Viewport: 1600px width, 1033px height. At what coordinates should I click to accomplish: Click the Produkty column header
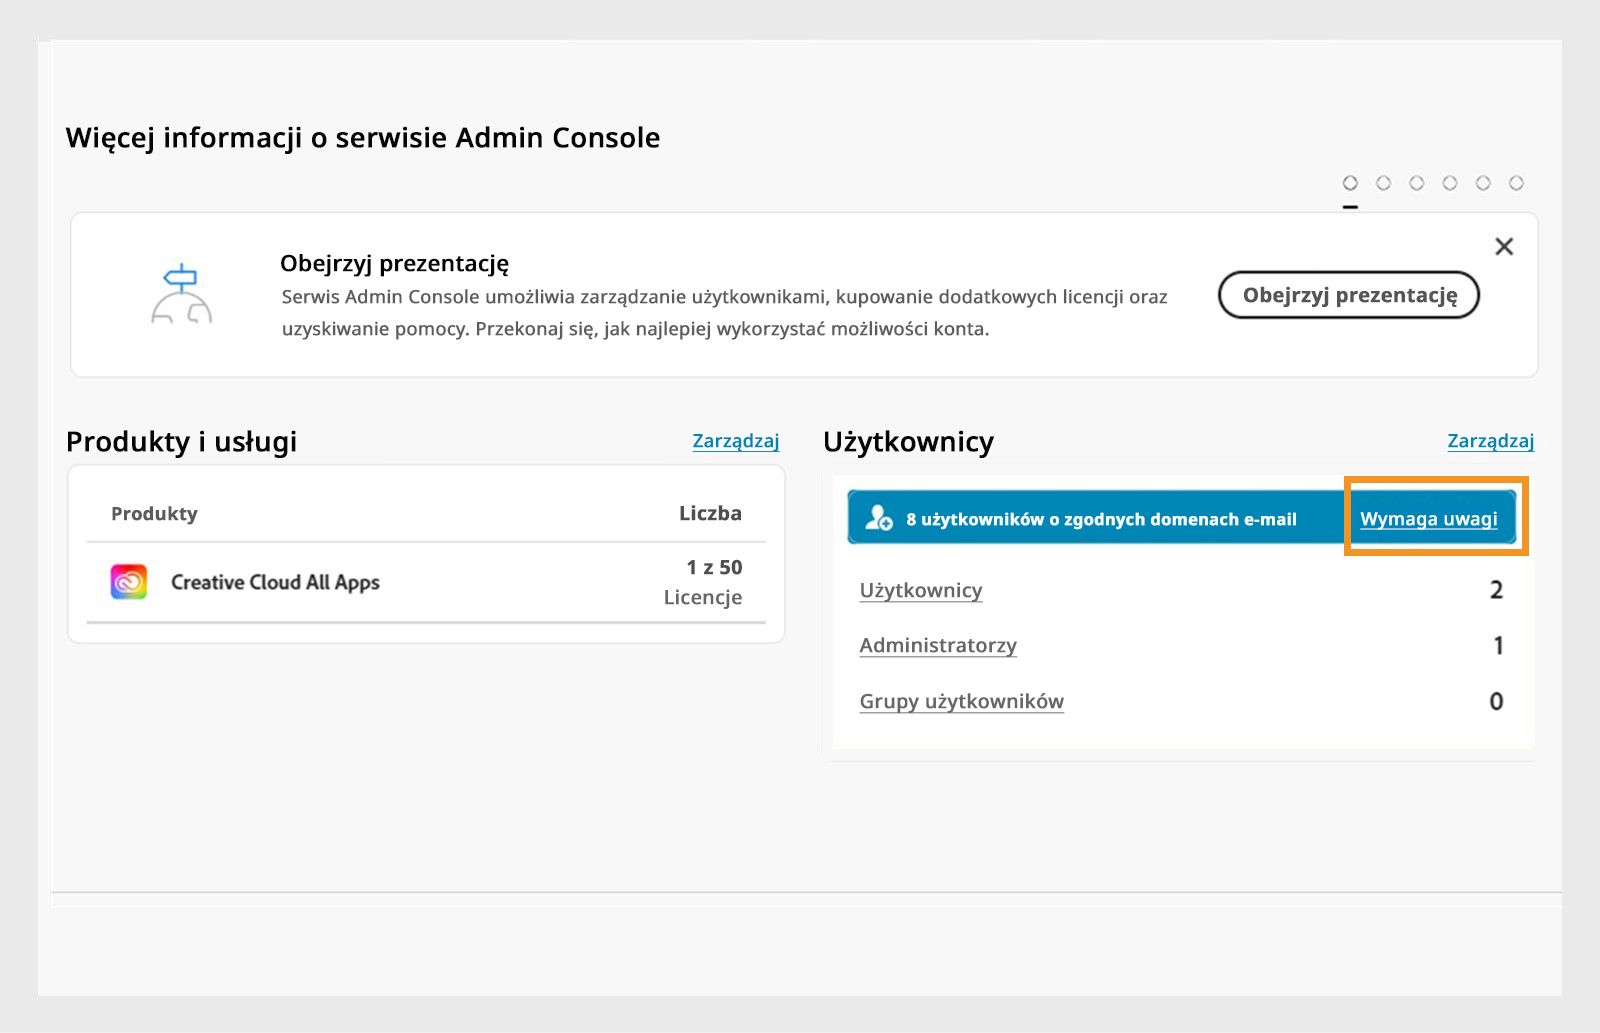point(154,514)
